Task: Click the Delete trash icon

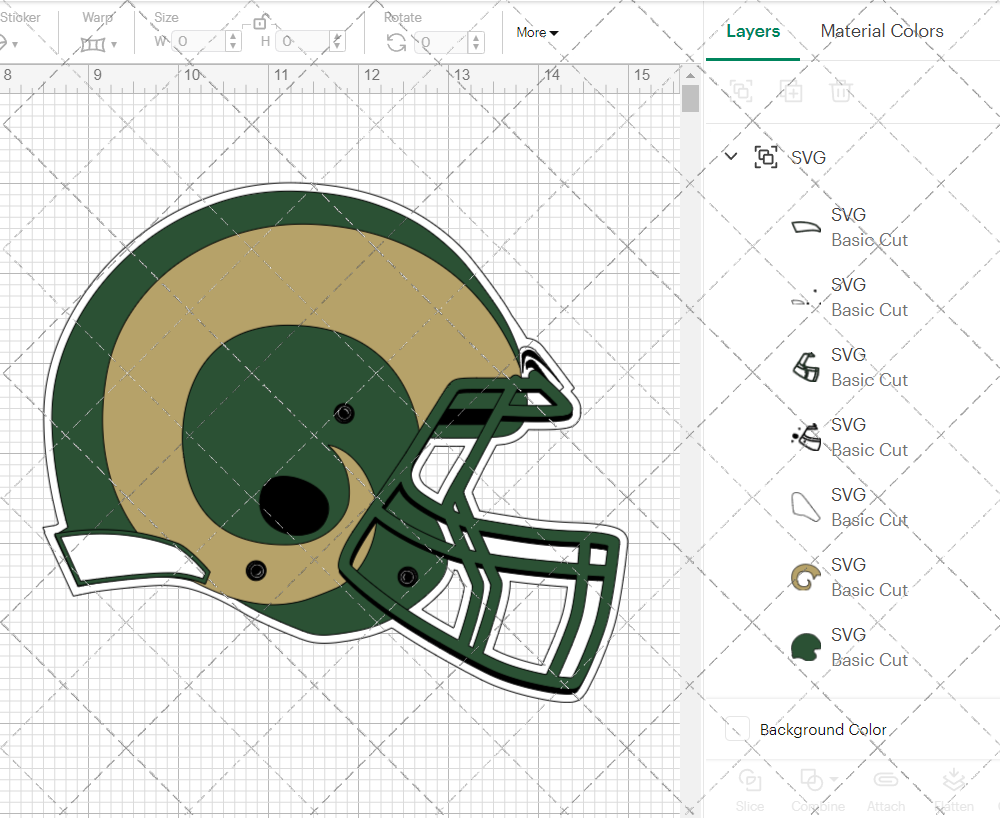Action: pos(841,91)
